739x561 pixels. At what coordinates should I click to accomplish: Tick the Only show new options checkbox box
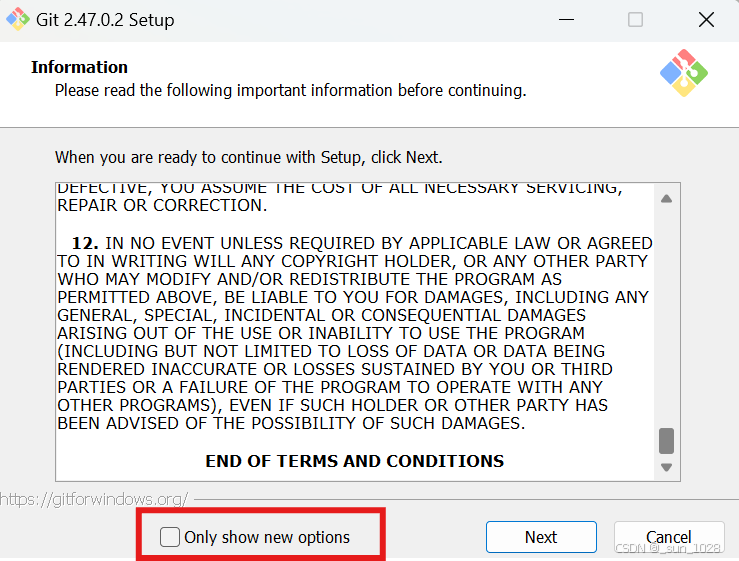point(171,537)
